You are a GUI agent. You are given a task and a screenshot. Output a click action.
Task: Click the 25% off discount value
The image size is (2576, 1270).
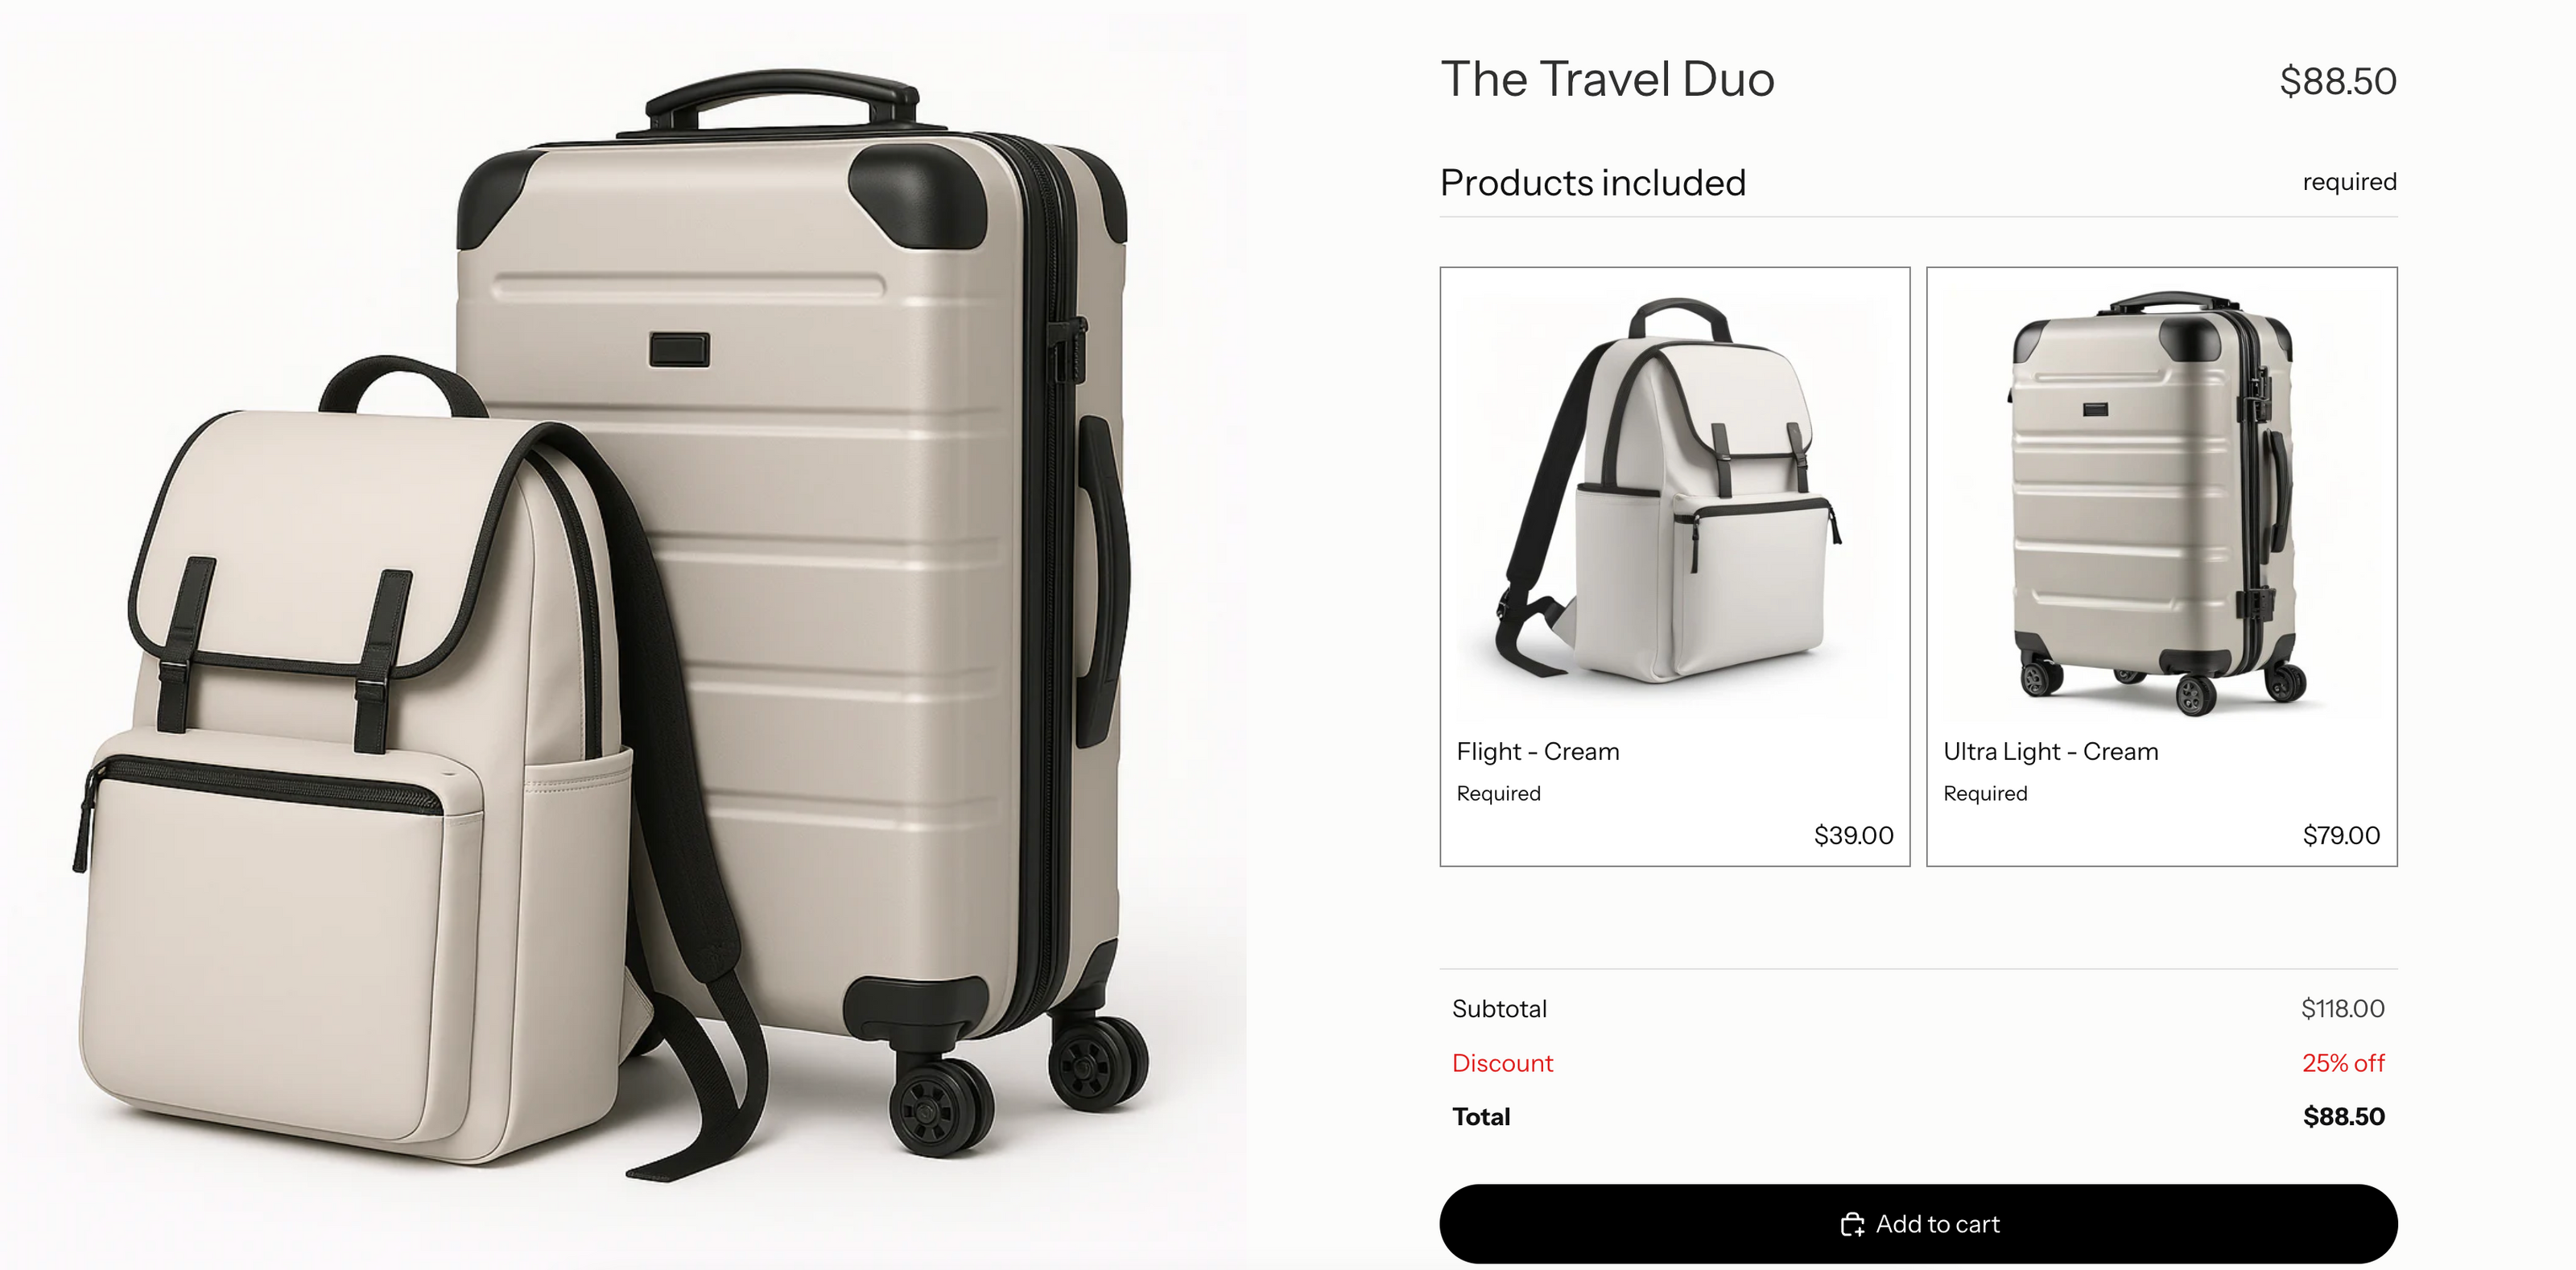(x=2343, y=1063)
